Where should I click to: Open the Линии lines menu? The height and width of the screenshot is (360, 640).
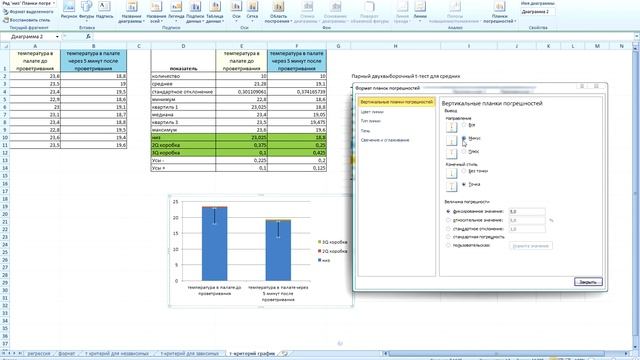tap(420, 12)
